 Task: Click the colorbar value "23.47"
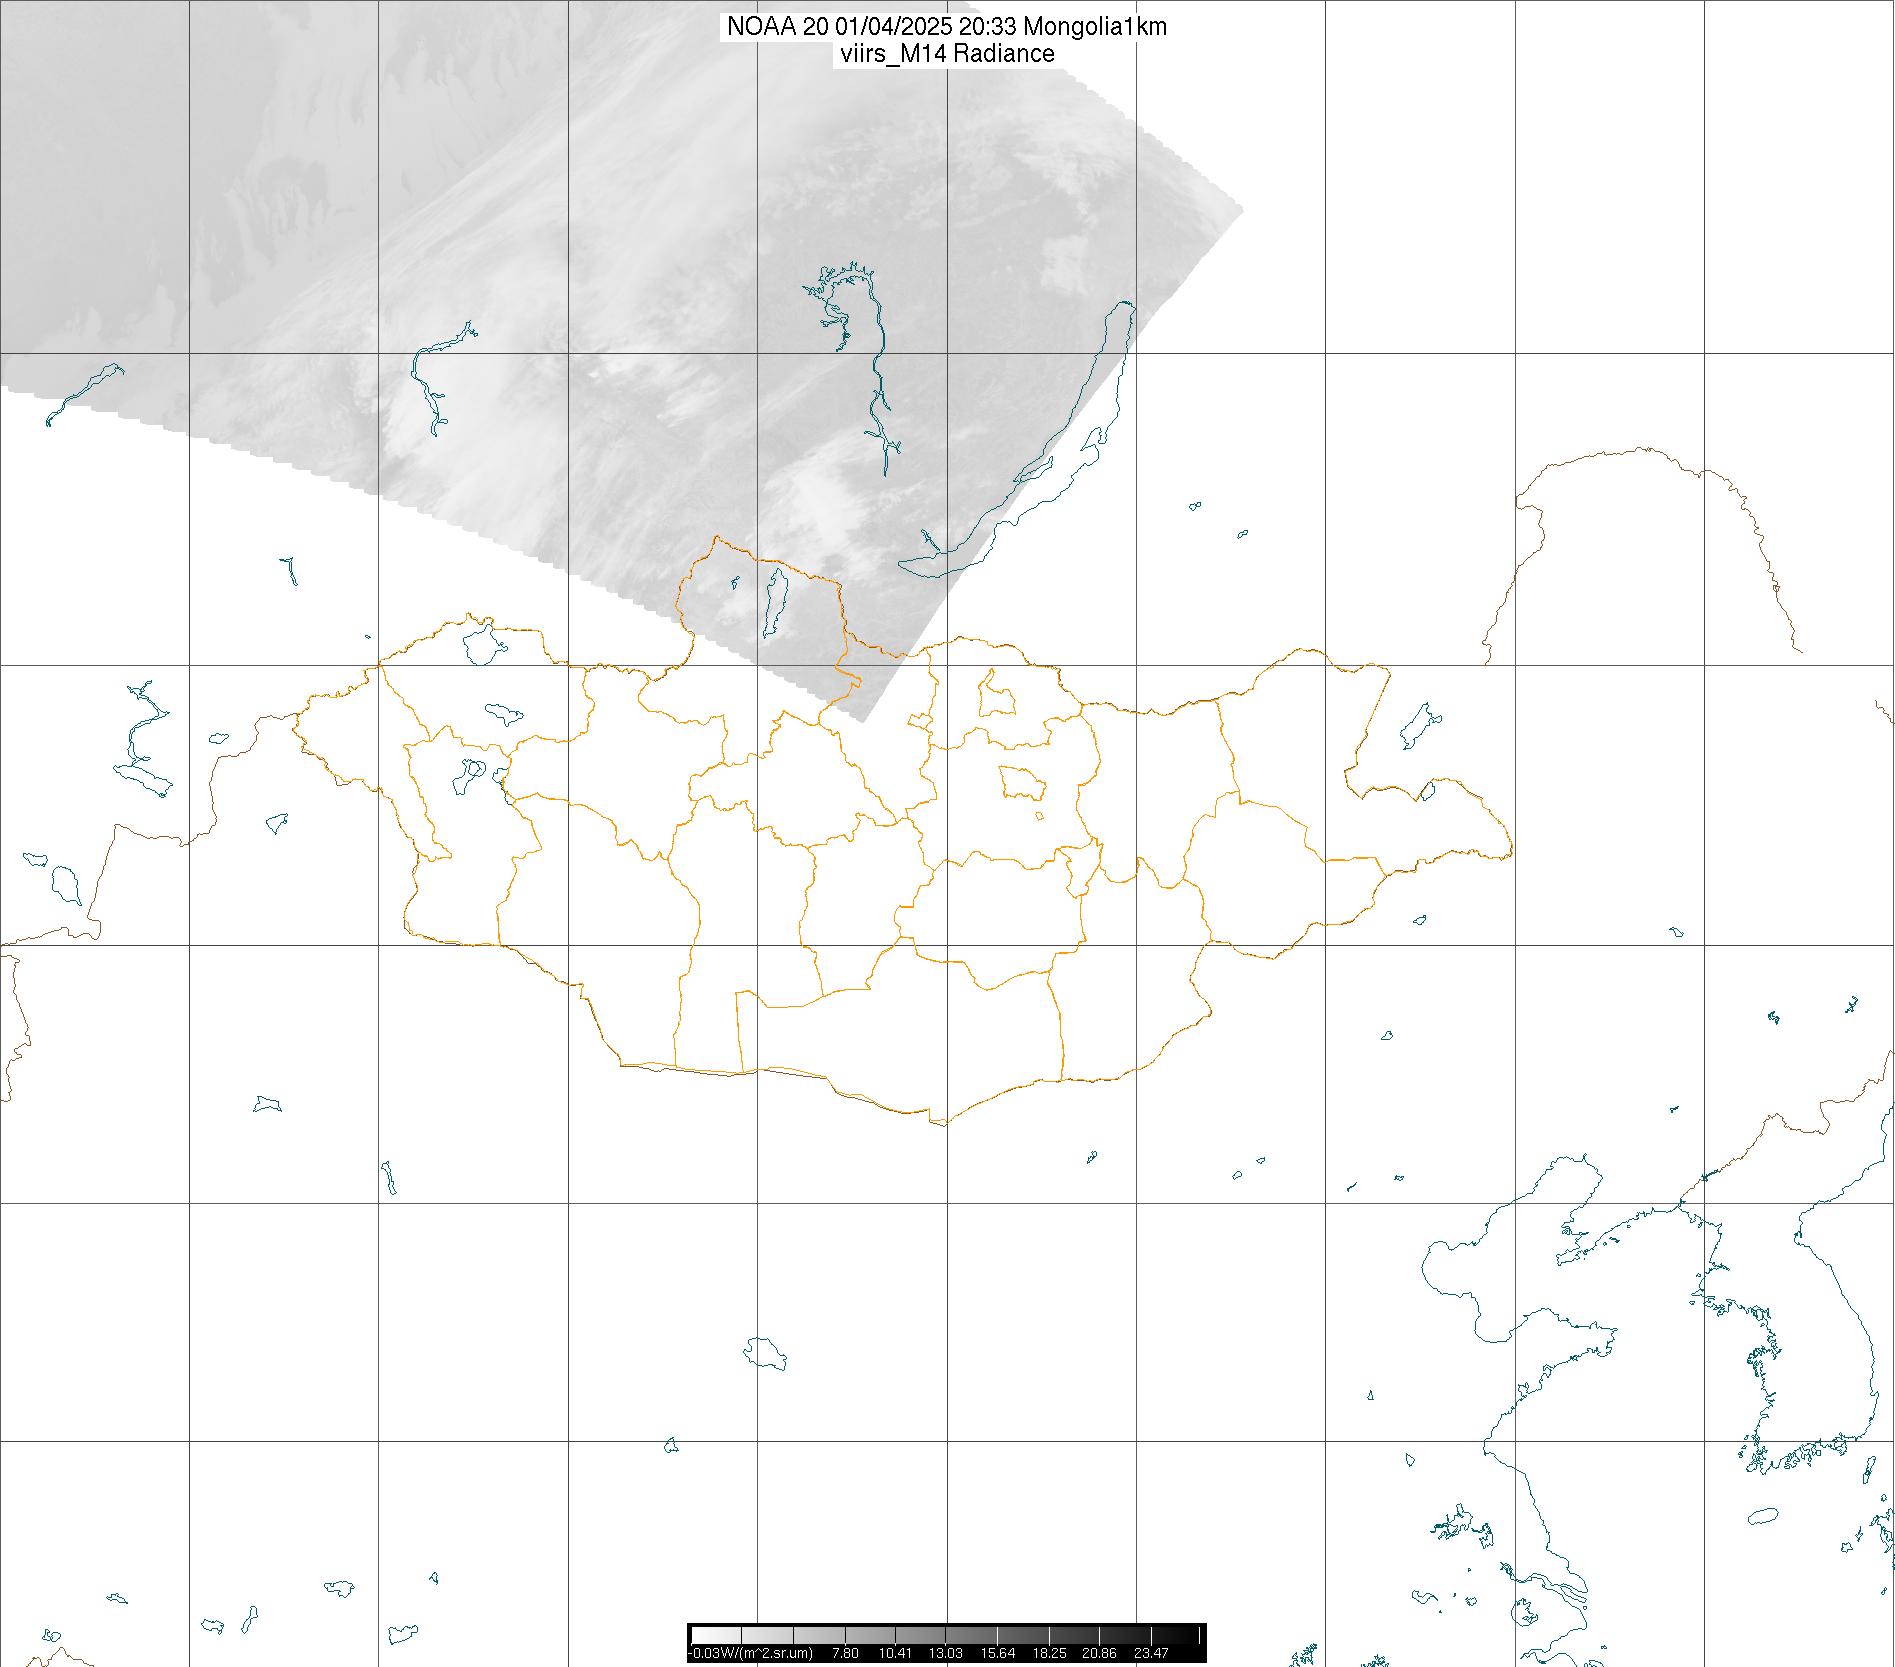click(1151, 1653)
